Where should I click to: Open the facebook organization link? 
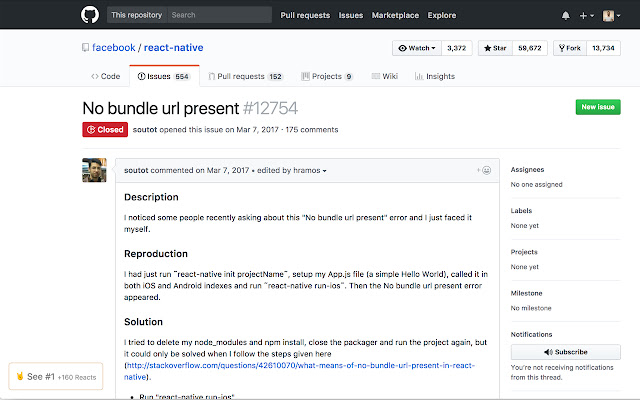point(113,47)
